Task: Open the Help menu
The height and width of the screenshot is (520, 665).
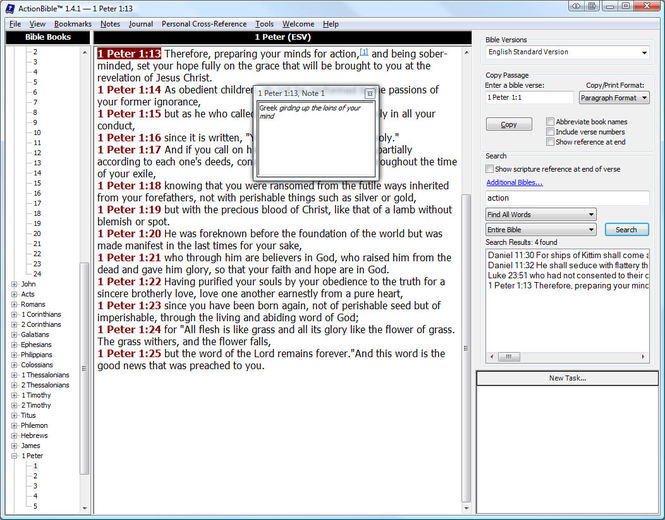Action: (330, 24)
